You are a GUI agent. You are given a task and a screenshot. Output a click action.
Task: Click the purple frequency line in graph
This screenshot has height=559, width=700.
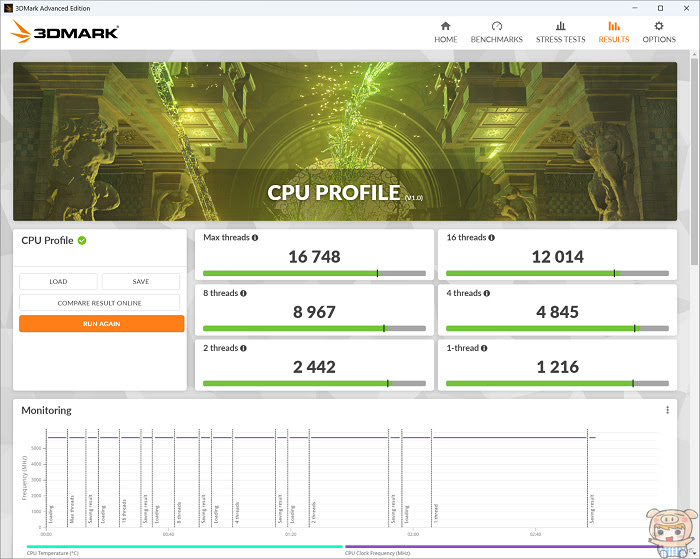(x=321, y=438)
